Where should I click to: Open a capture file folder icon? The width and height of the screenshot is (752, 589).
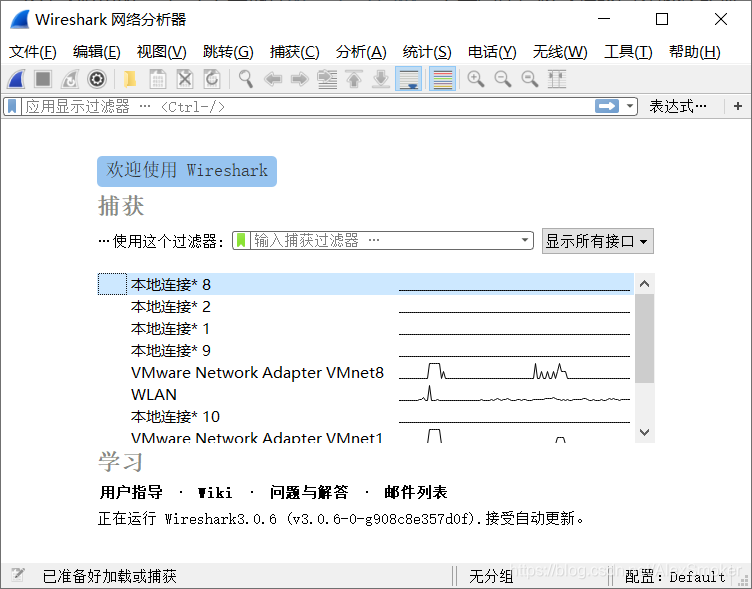click(x=130, y=79)
